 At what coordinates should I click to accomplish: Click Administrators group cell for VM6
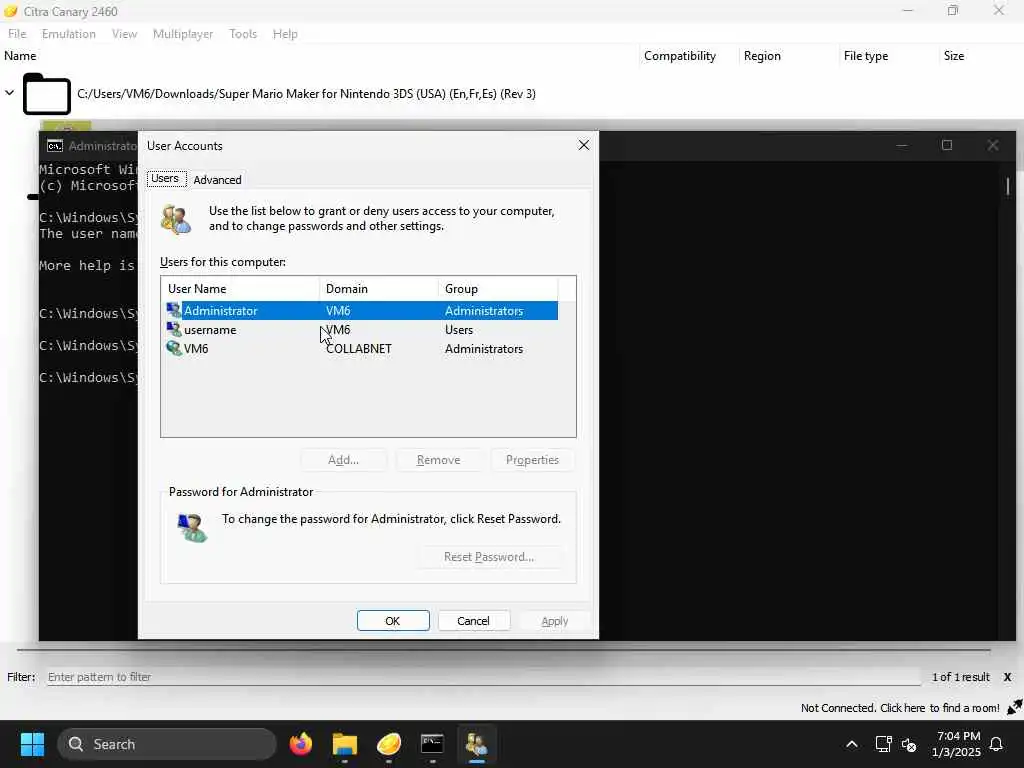(484, 349)
